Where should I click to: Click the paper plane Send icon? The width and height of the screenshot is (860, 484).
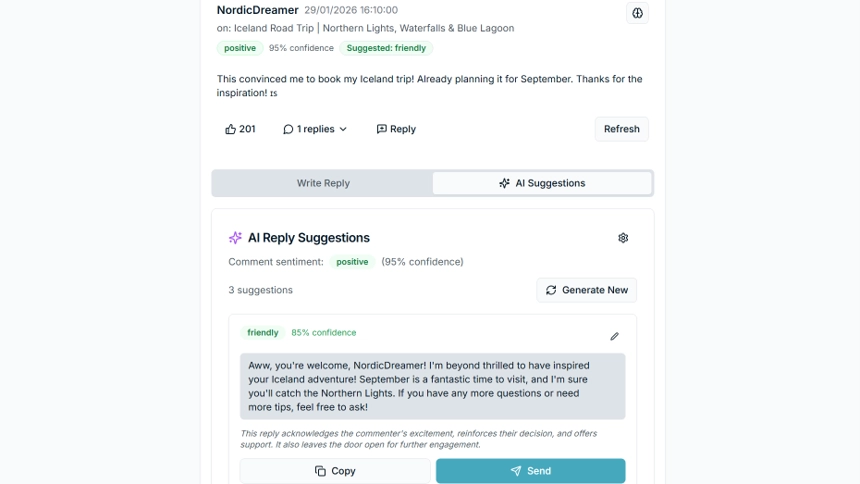(x=516, y=471)
